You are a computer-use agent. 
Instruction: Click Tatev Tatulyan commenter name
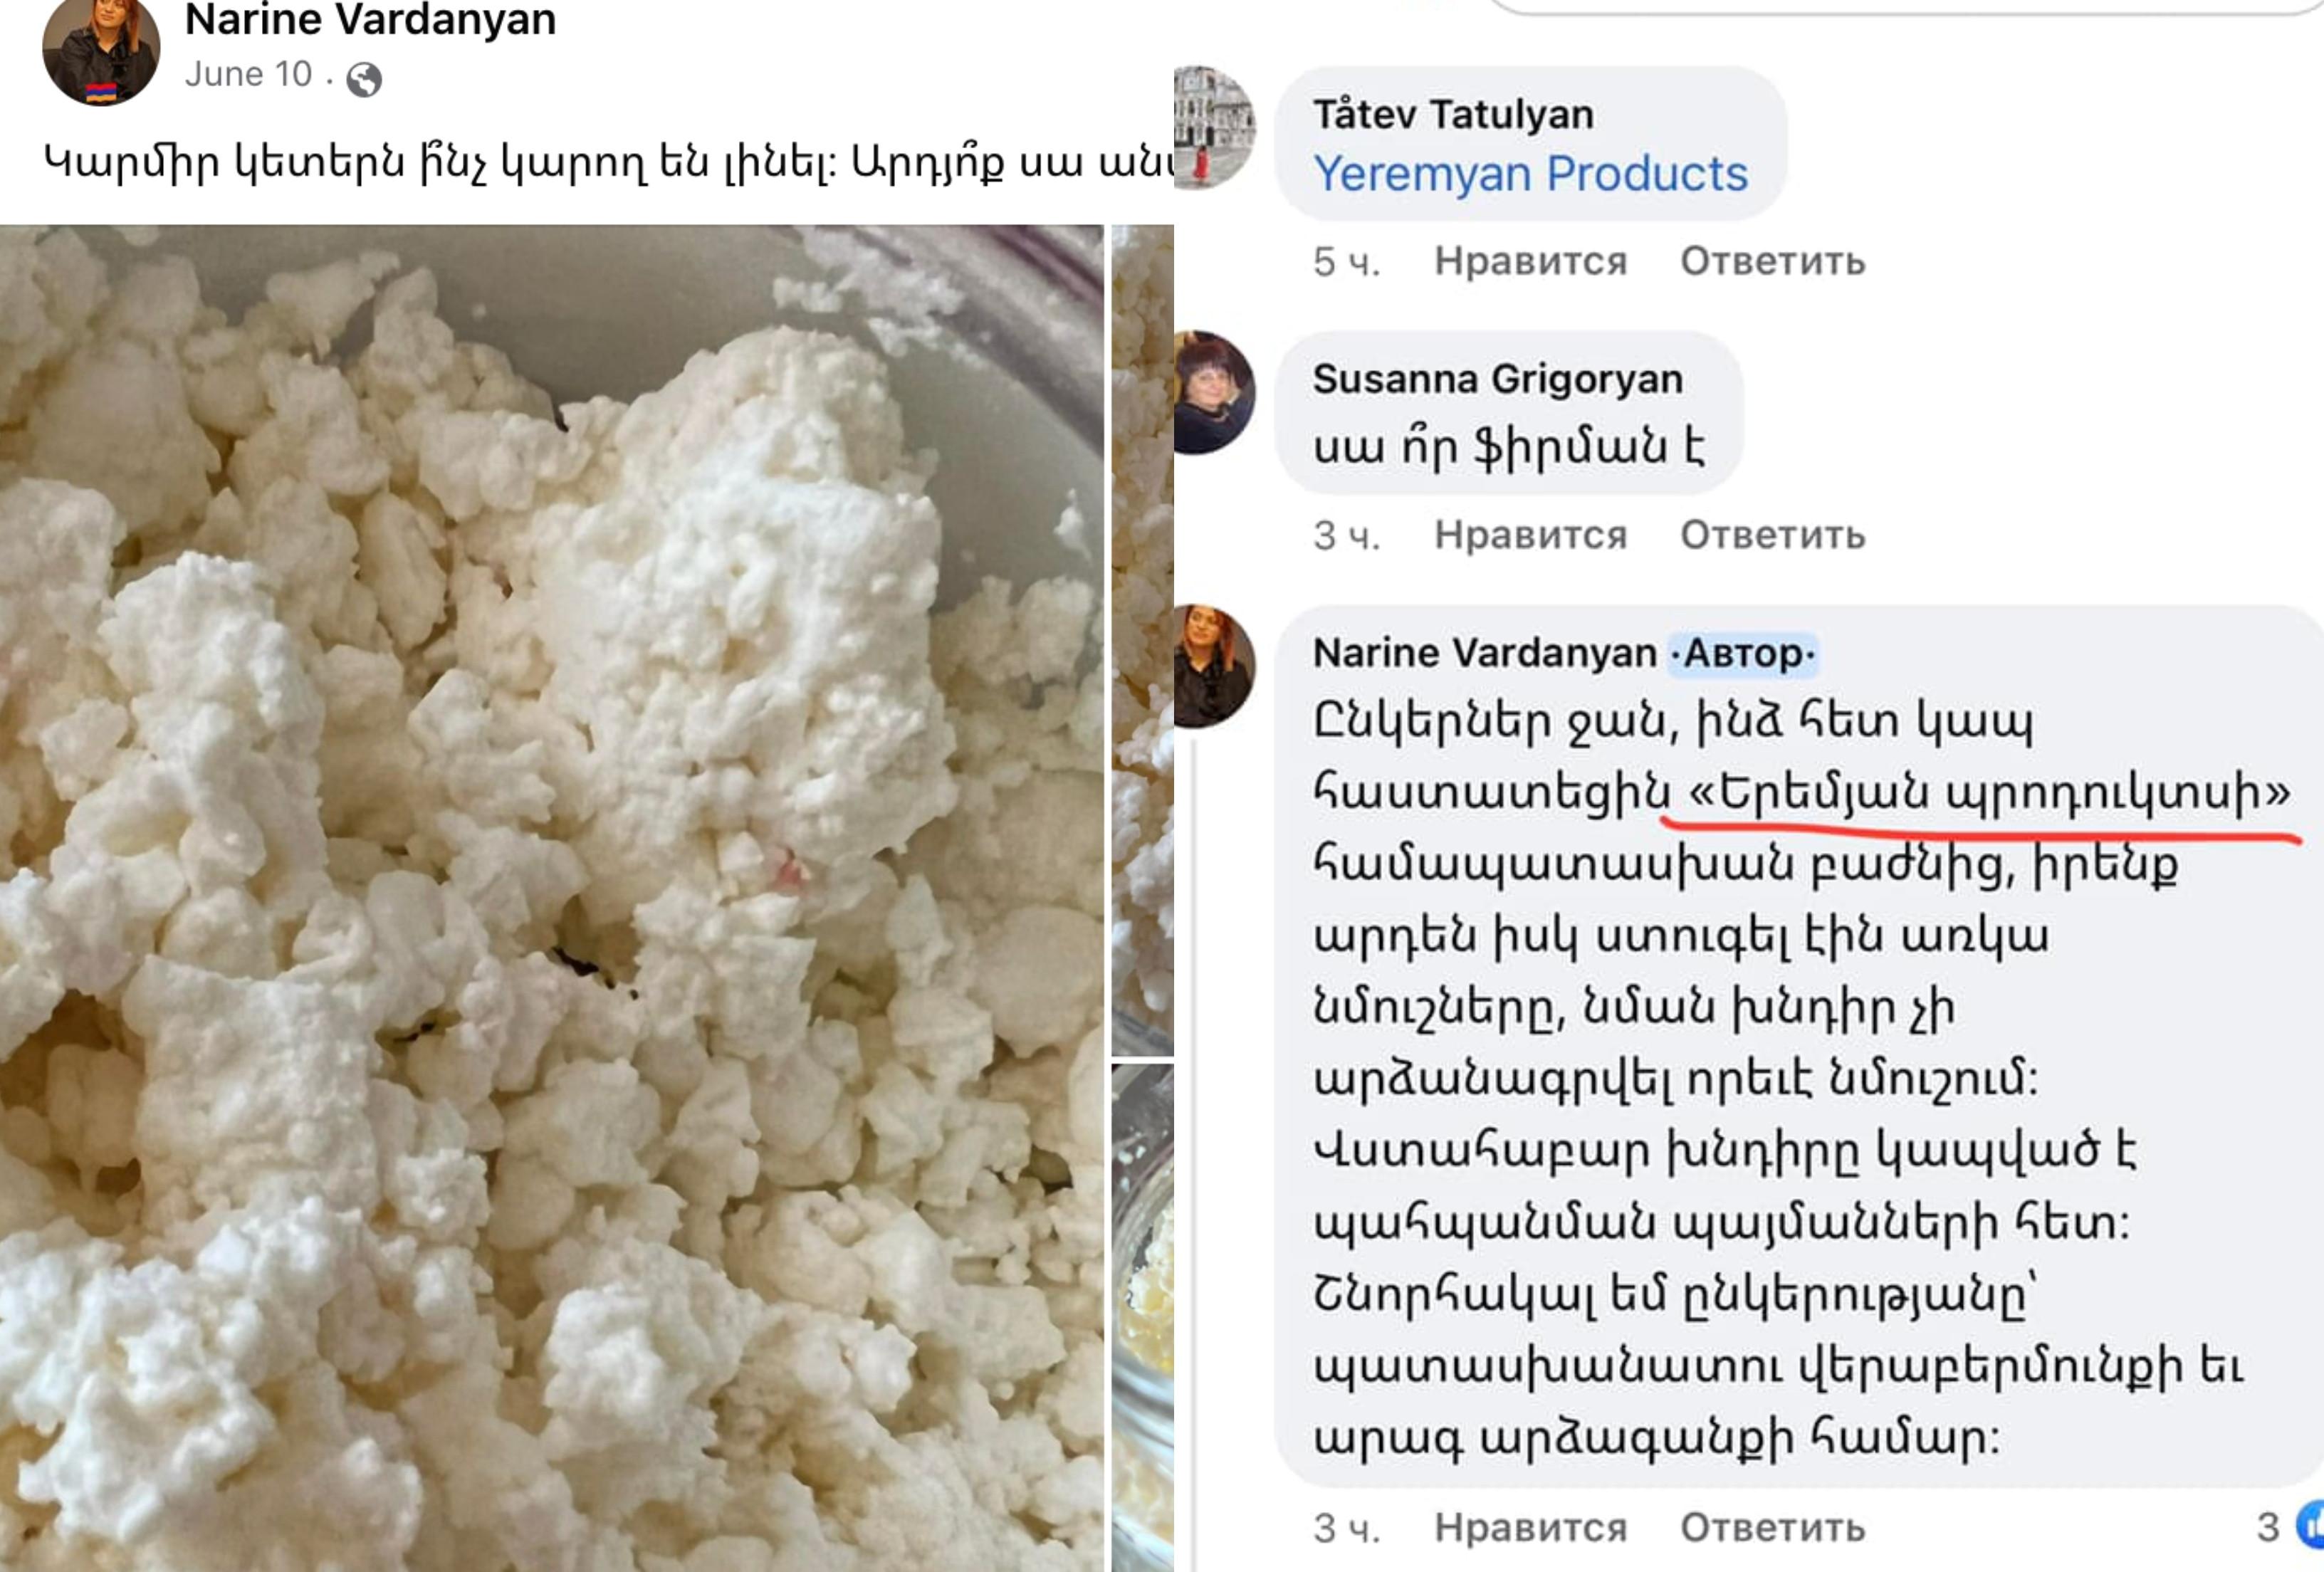pos(1453,115)
